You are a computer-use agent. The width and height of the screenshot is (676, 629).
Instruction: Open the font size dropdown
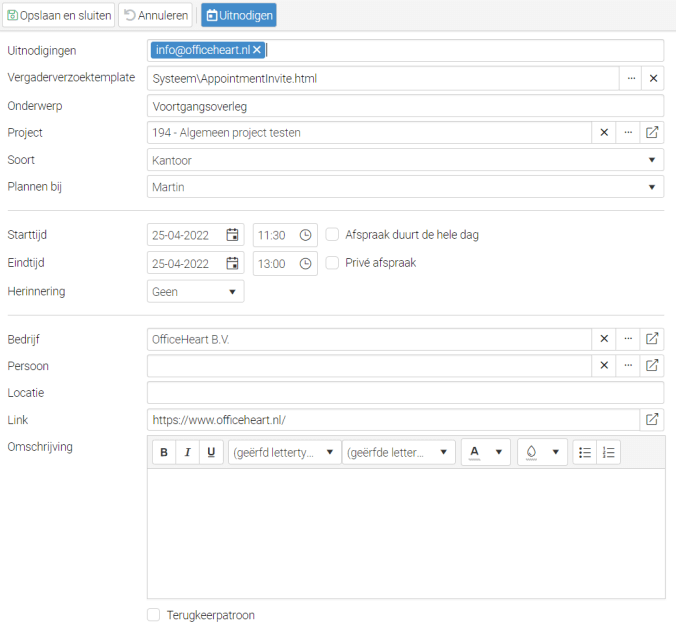point(399,452)
